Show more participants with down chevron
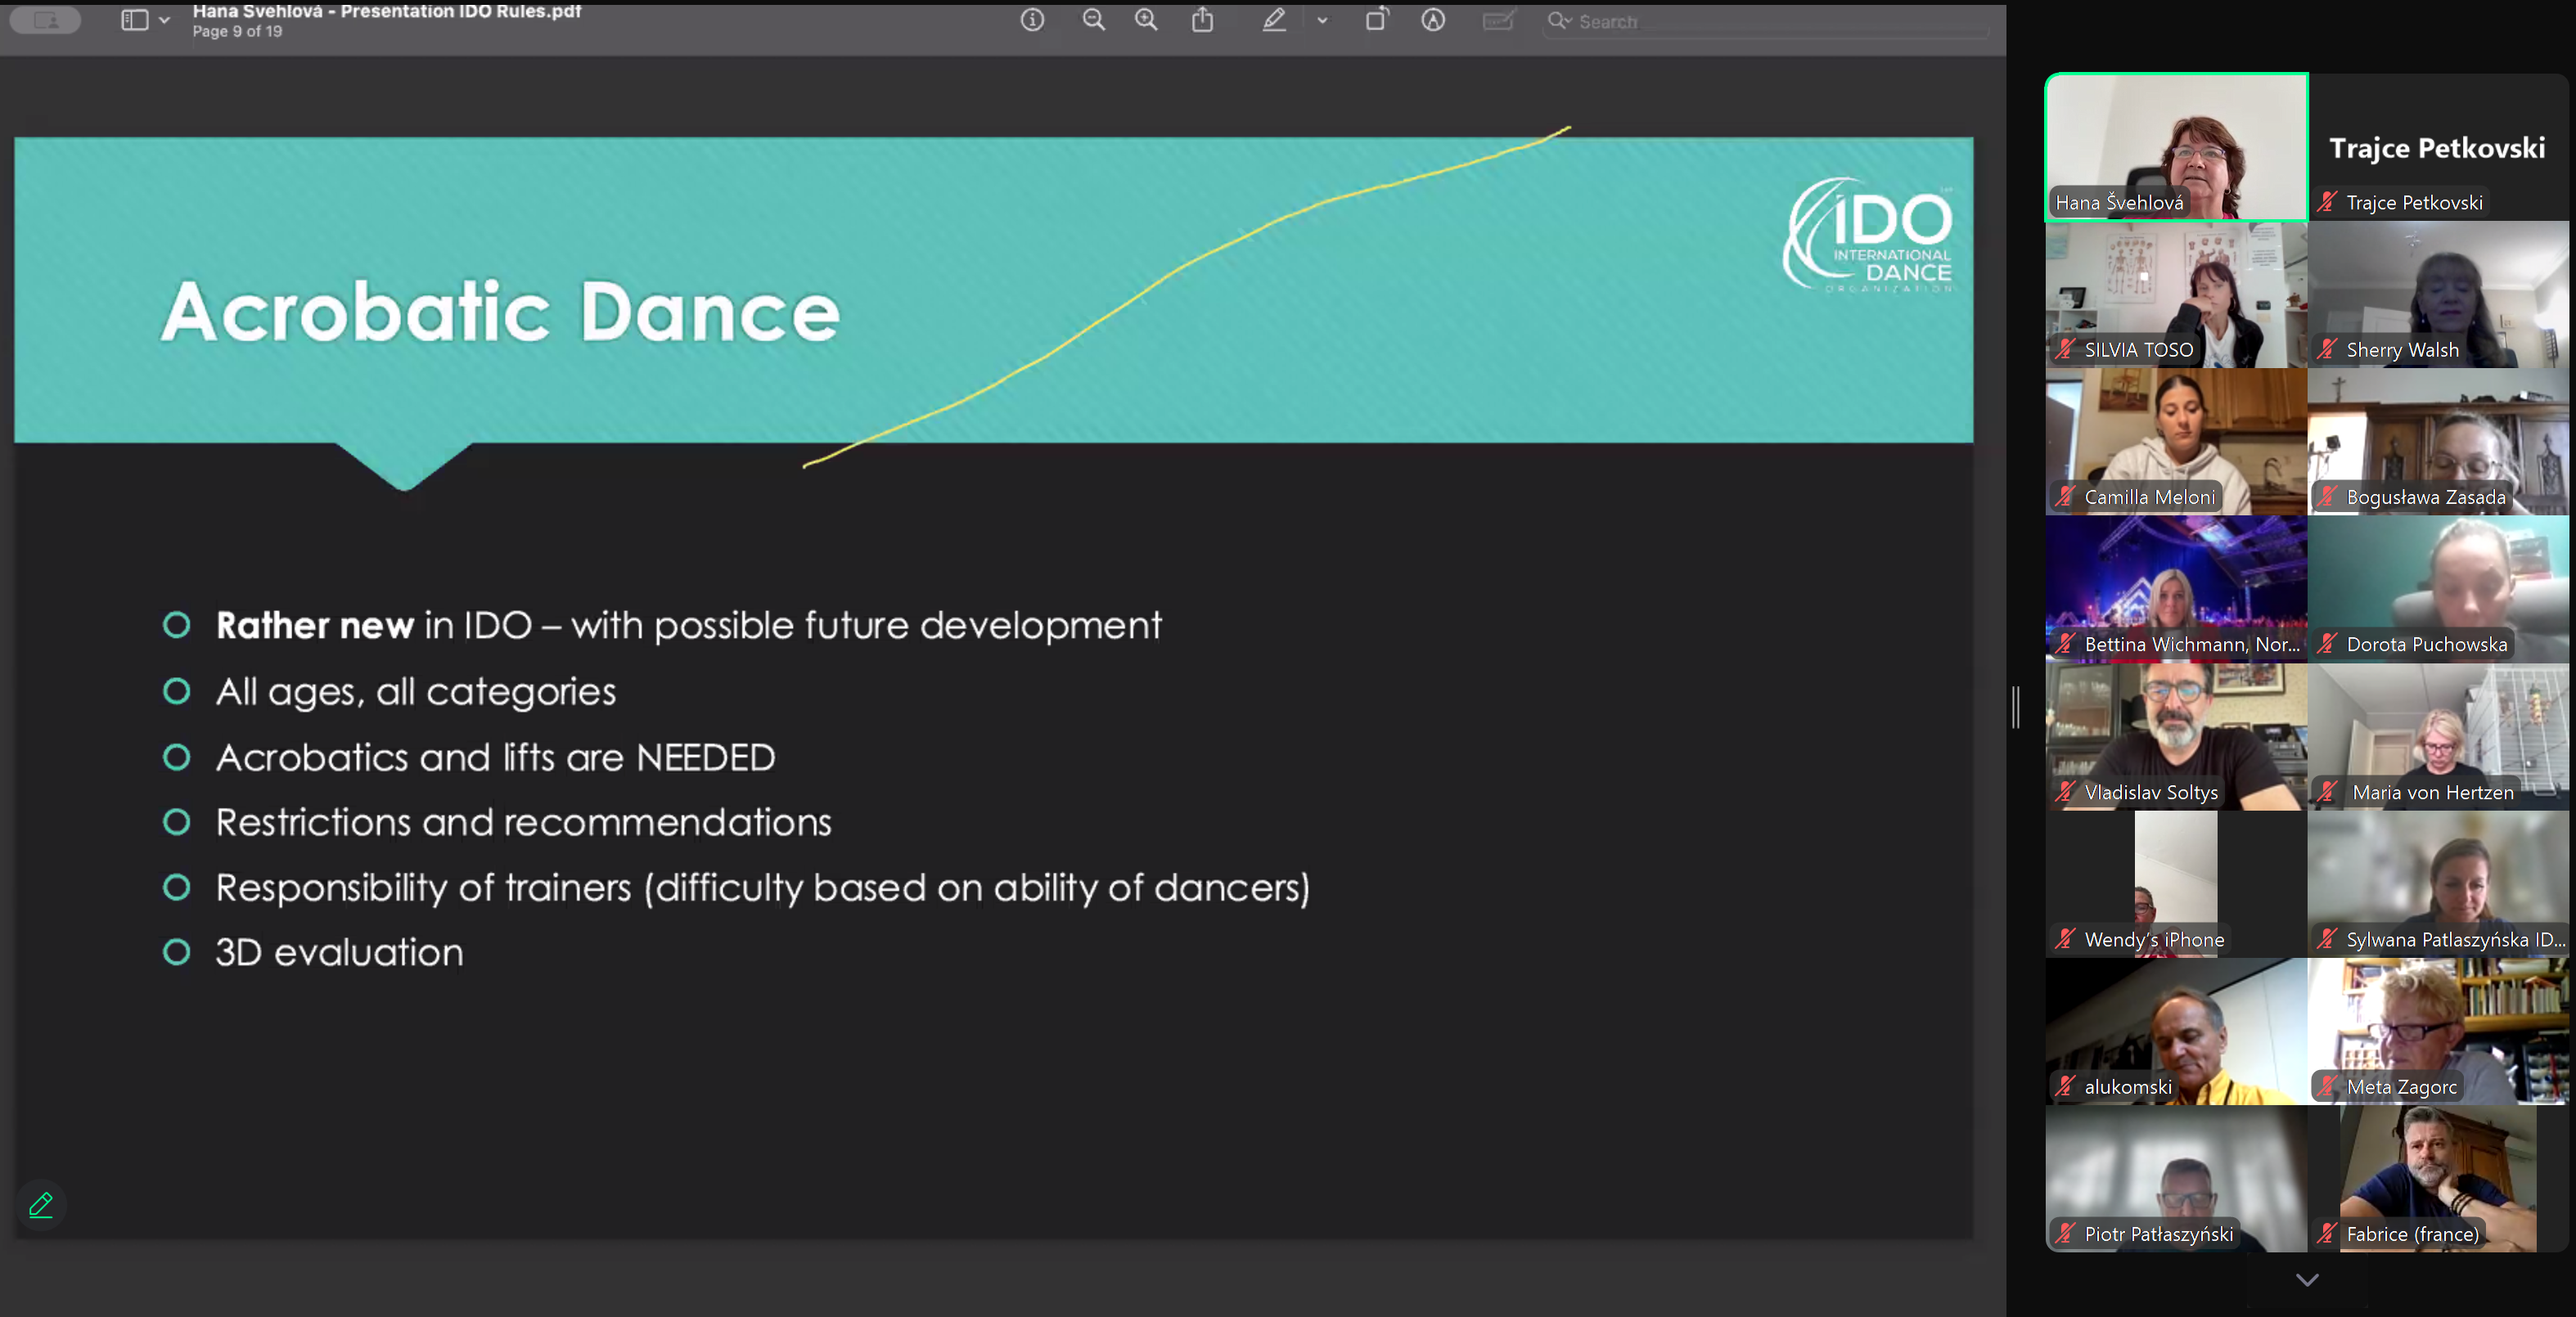Image resolution: width=2576 pixels, height=1317 pixels. [x=2306, y=1279]
